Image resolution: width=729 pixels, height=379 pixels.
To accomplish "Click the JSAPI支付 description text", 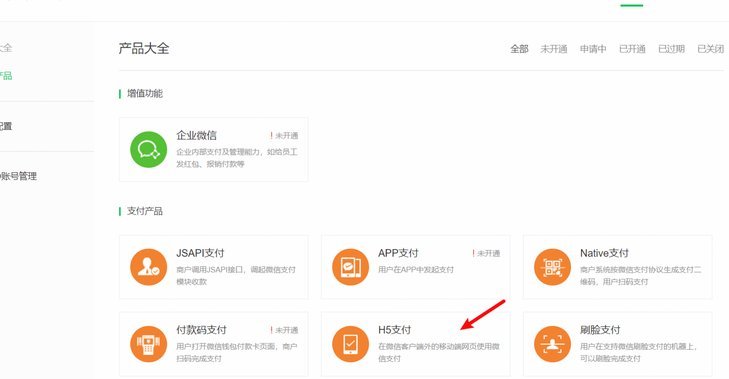I will coord(236,275).
